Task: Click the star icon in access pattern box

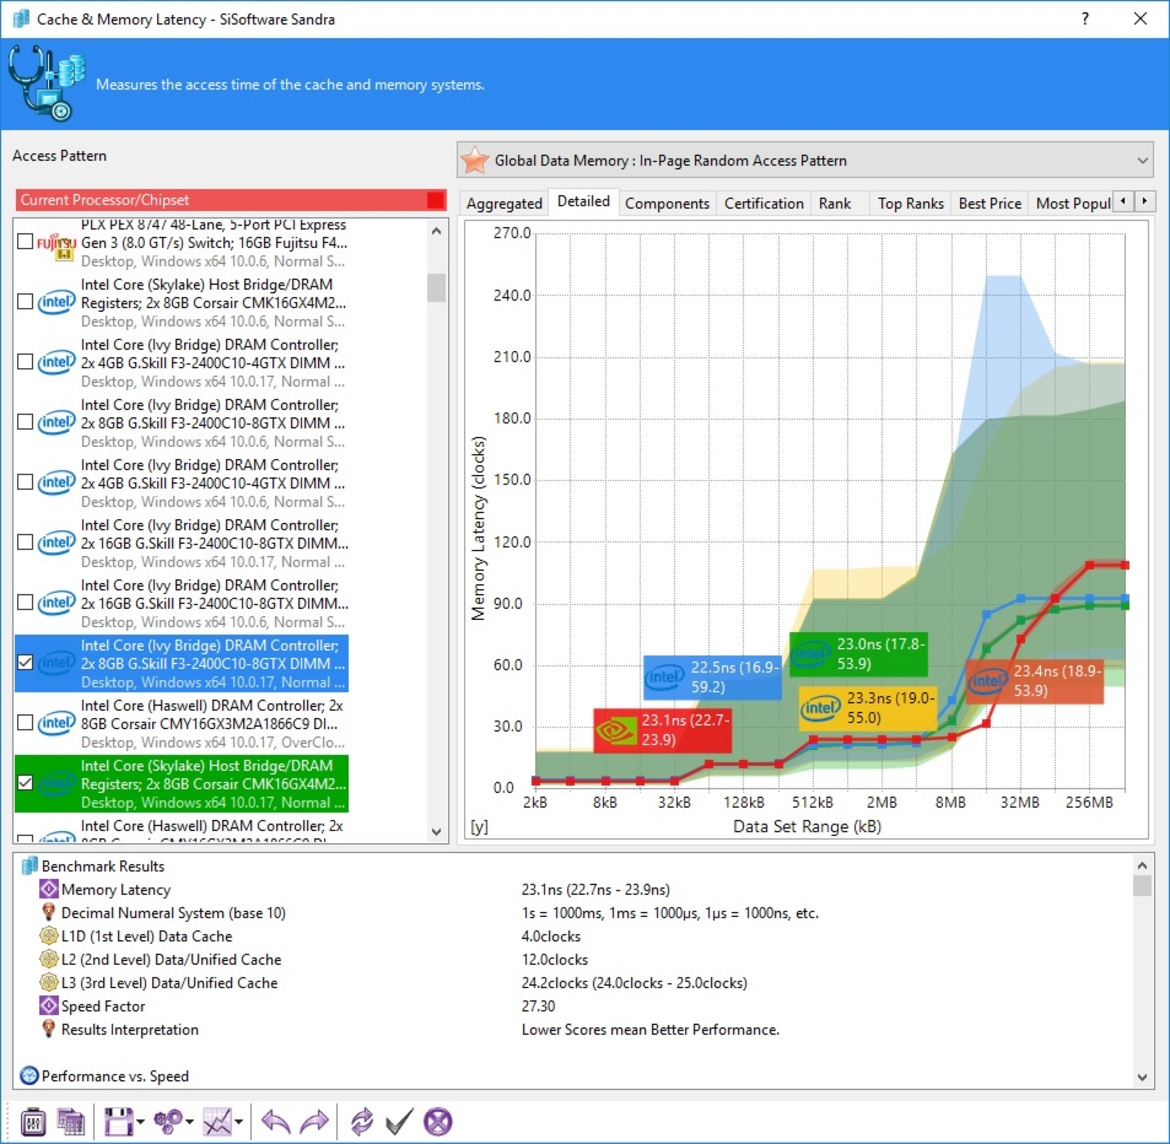Action: point(475,160)
